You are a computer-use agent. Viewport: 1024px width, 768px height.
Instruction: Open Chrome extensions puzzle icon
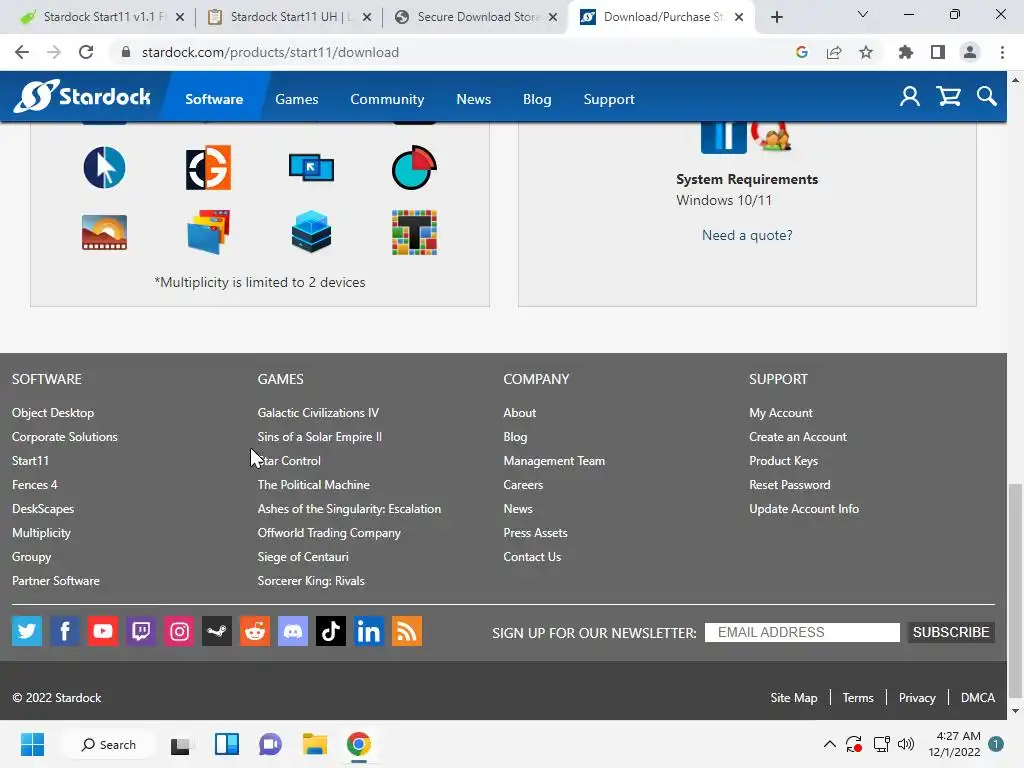905,52
